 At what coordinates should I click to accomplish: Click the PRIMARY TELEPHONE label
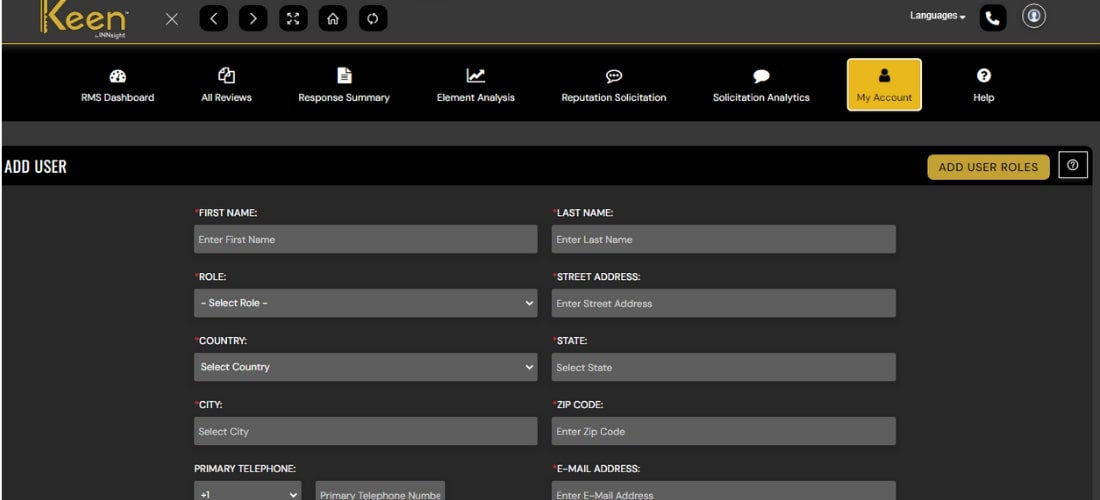(x=245, y=468)
